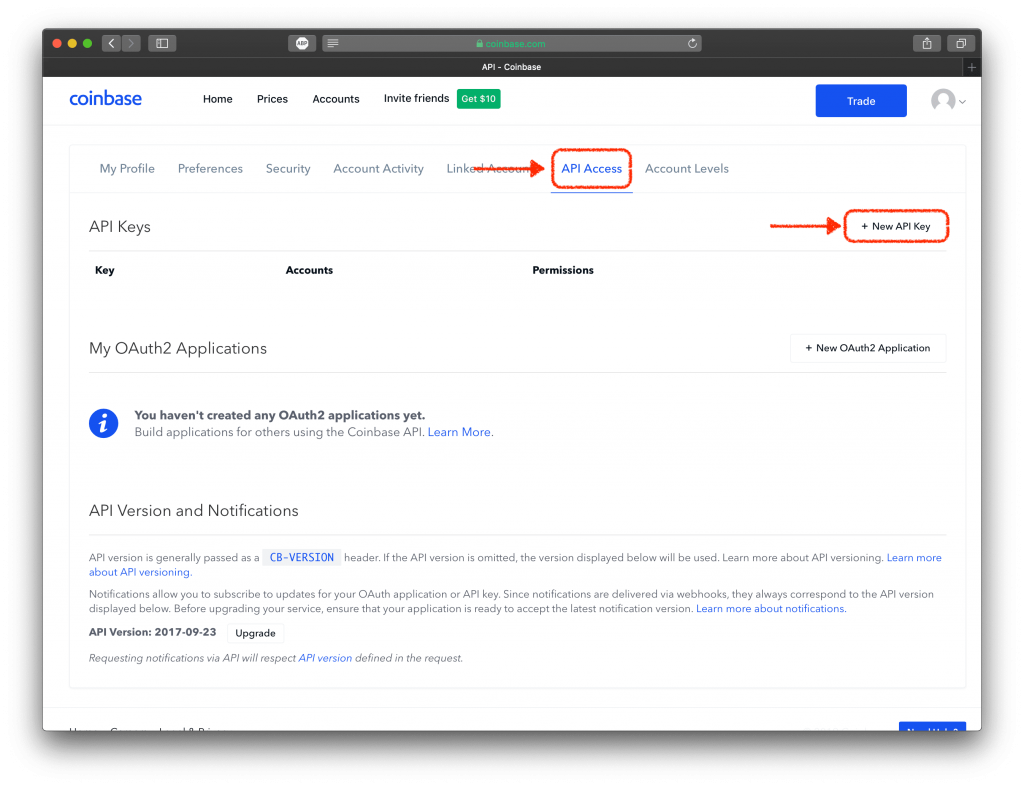Click the blue Trade button

pyautogui.click(x=861, y=101)
